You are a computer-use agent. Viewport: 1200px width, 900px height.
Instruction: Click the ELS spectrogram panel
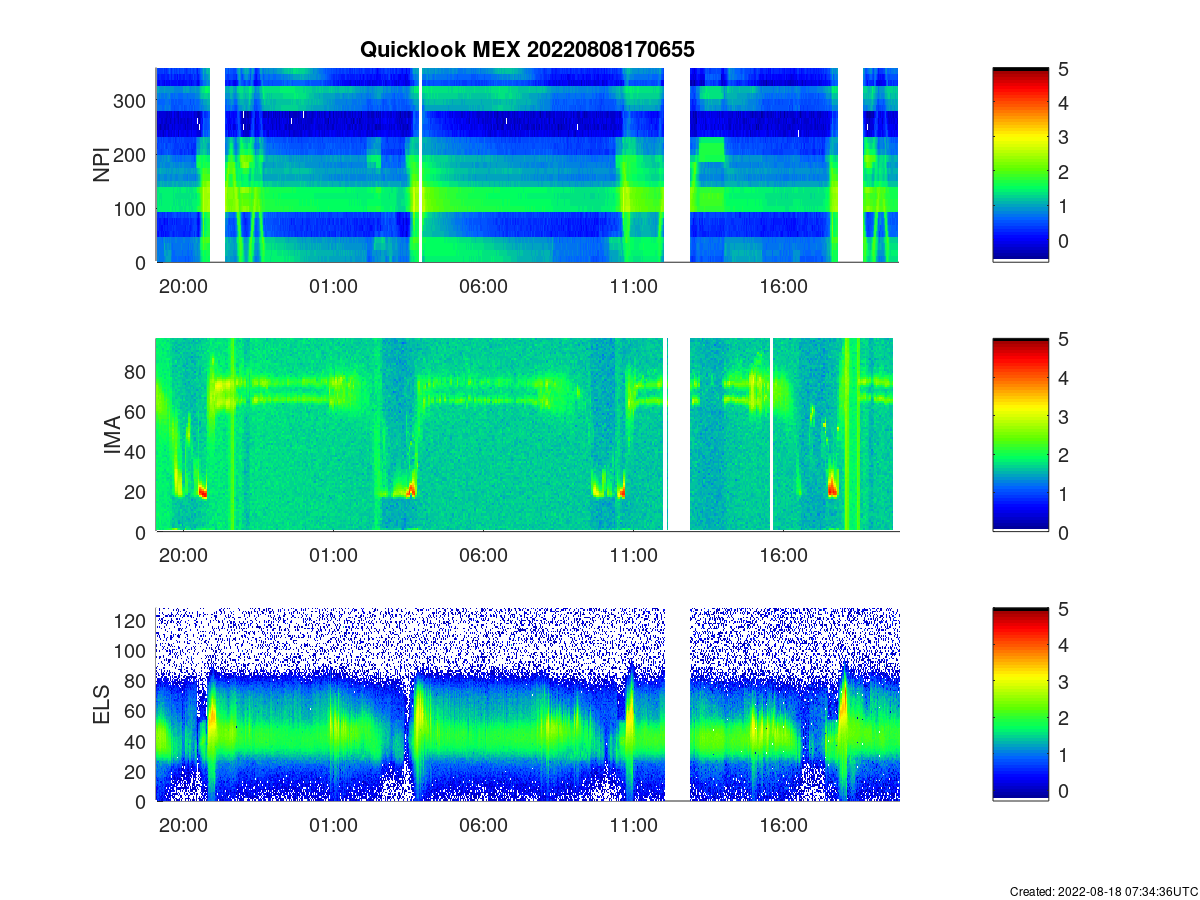pyautogui.click(x=527, y=704)
